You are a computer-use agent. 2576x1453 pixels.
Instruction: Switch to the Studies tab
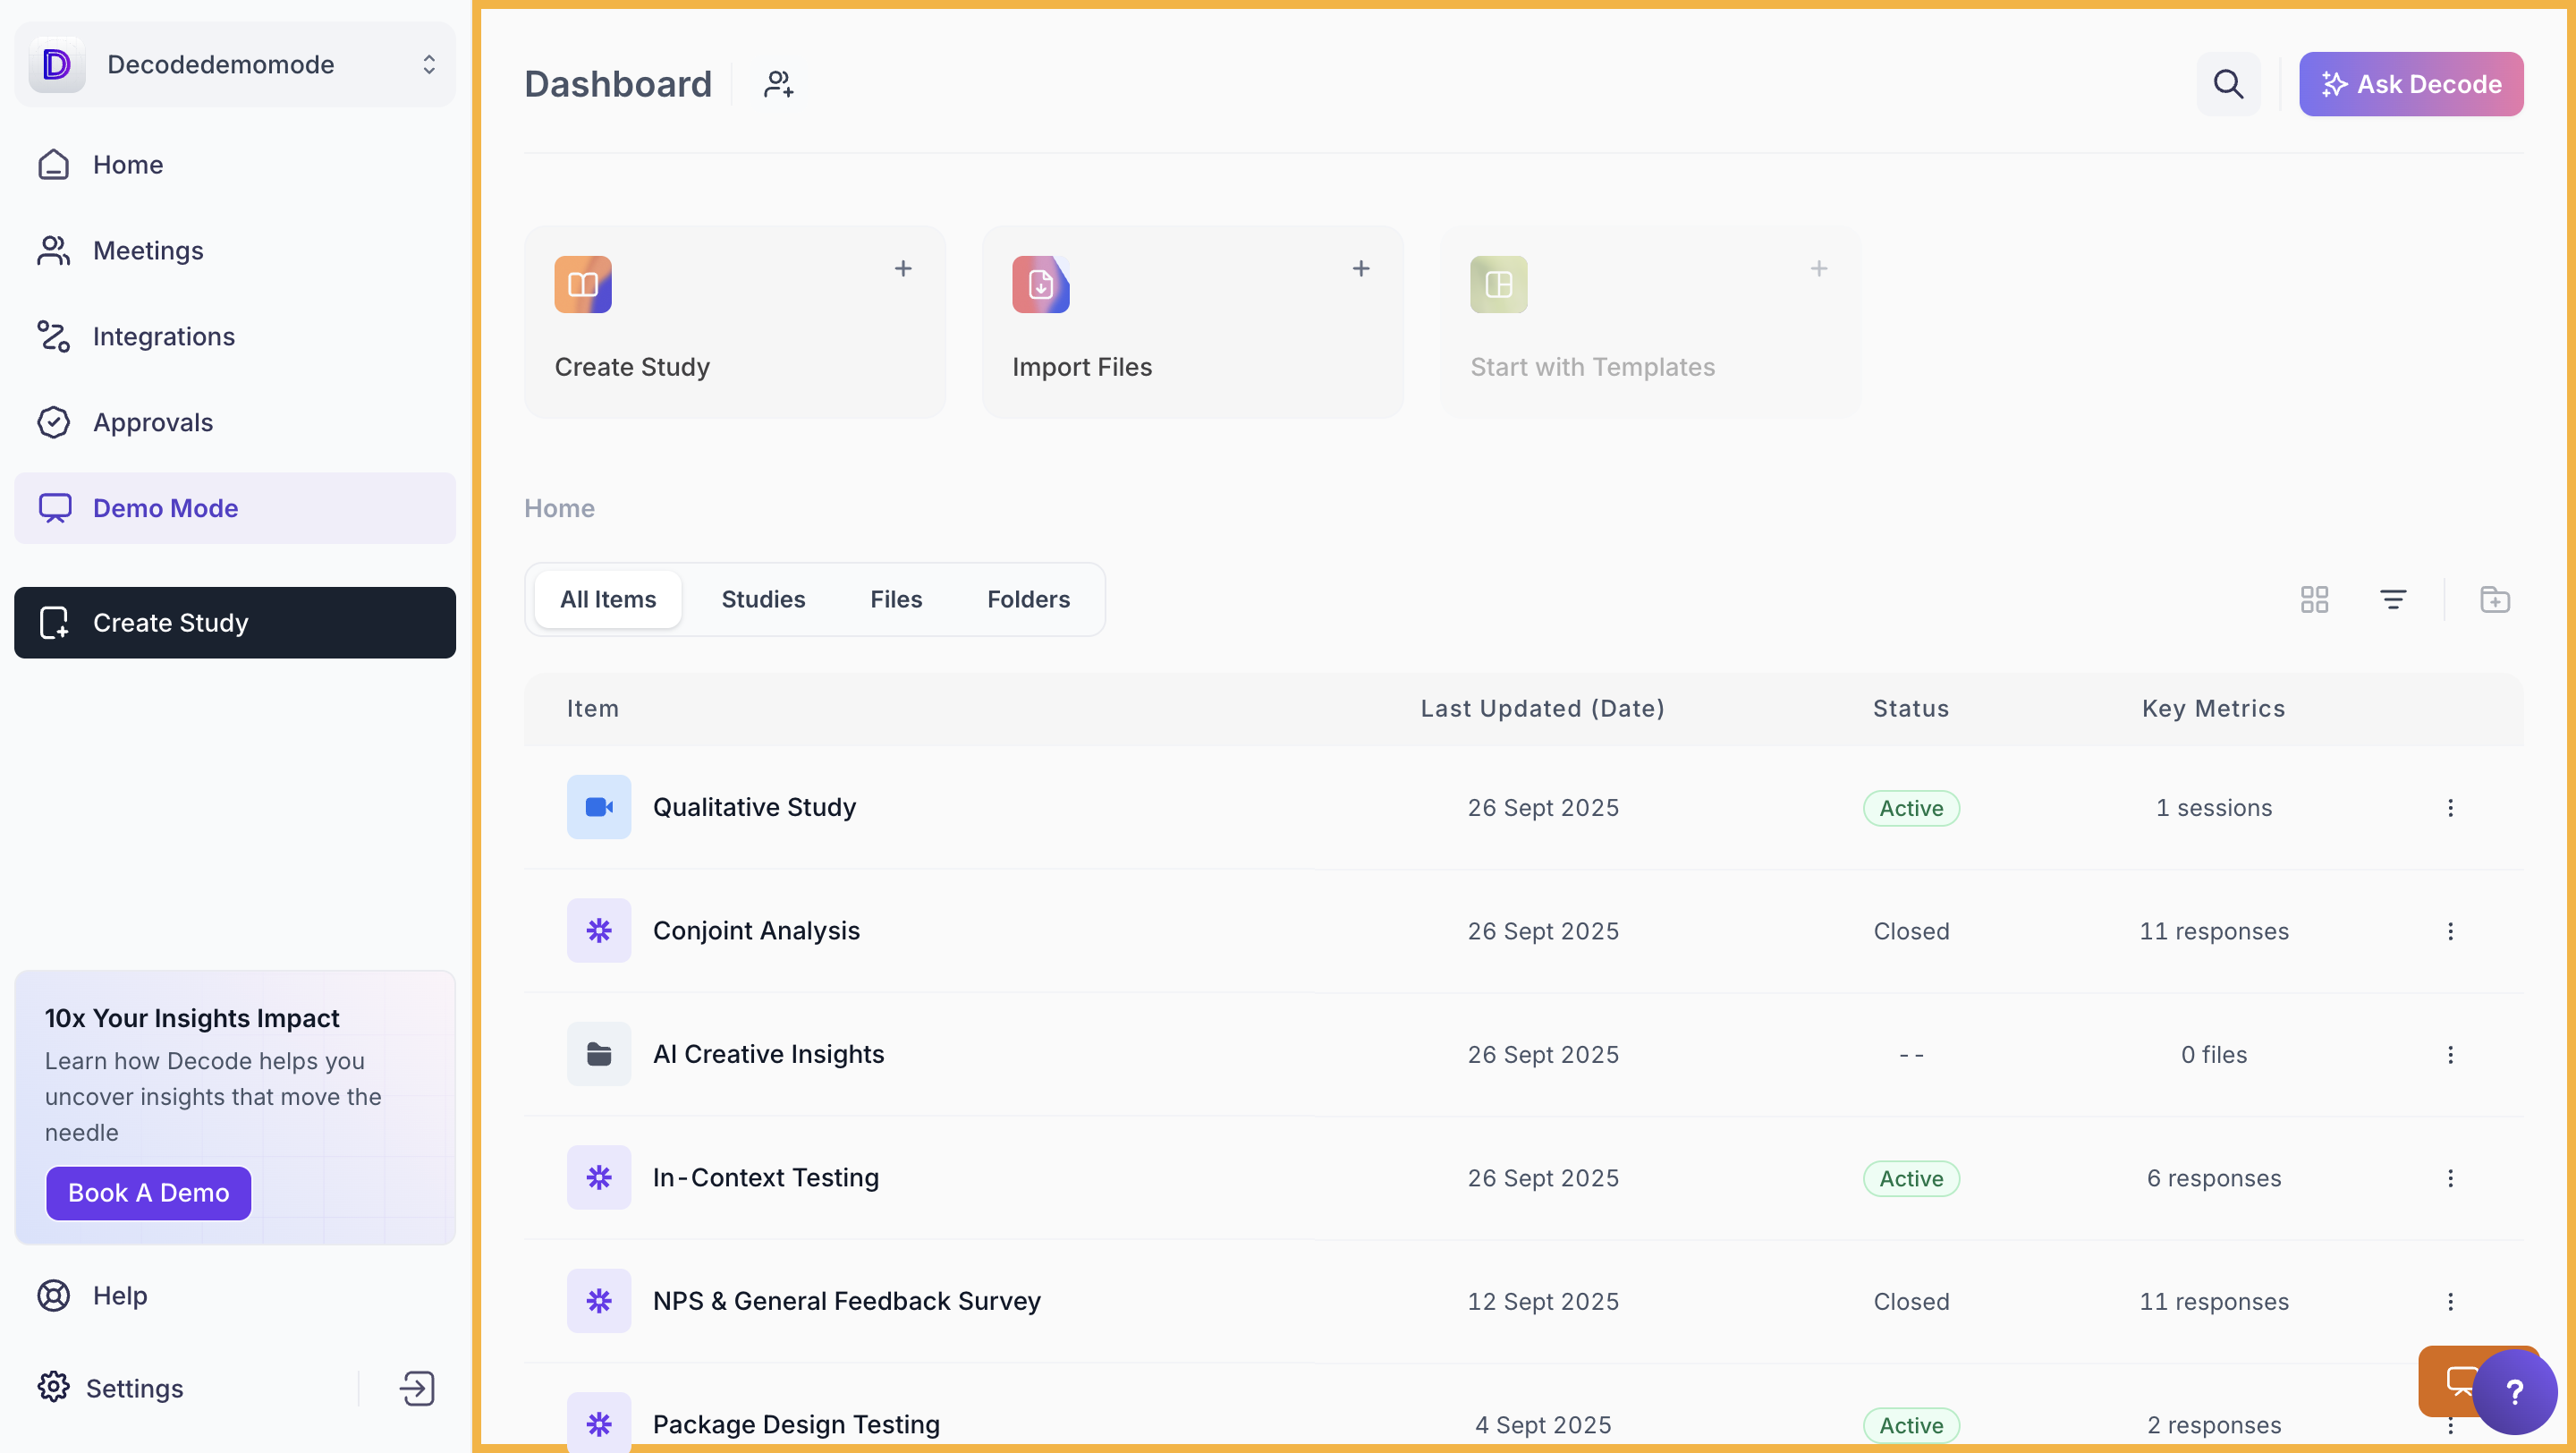(763, 599)
